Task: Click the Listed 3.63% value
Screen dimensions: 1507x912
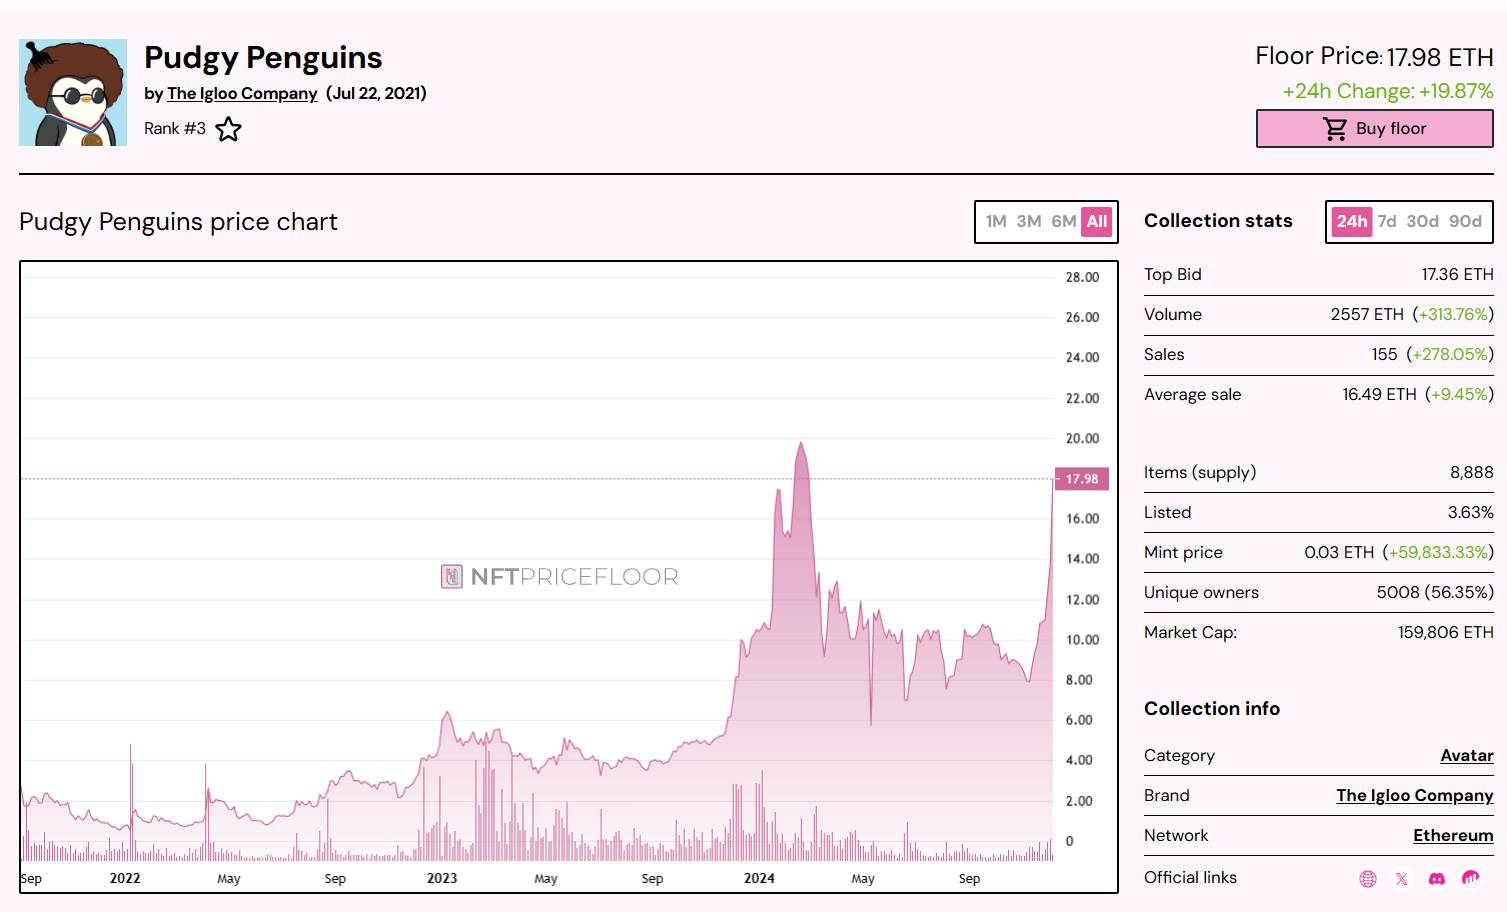Action: pyautogui.click(x=1470, y=513)
